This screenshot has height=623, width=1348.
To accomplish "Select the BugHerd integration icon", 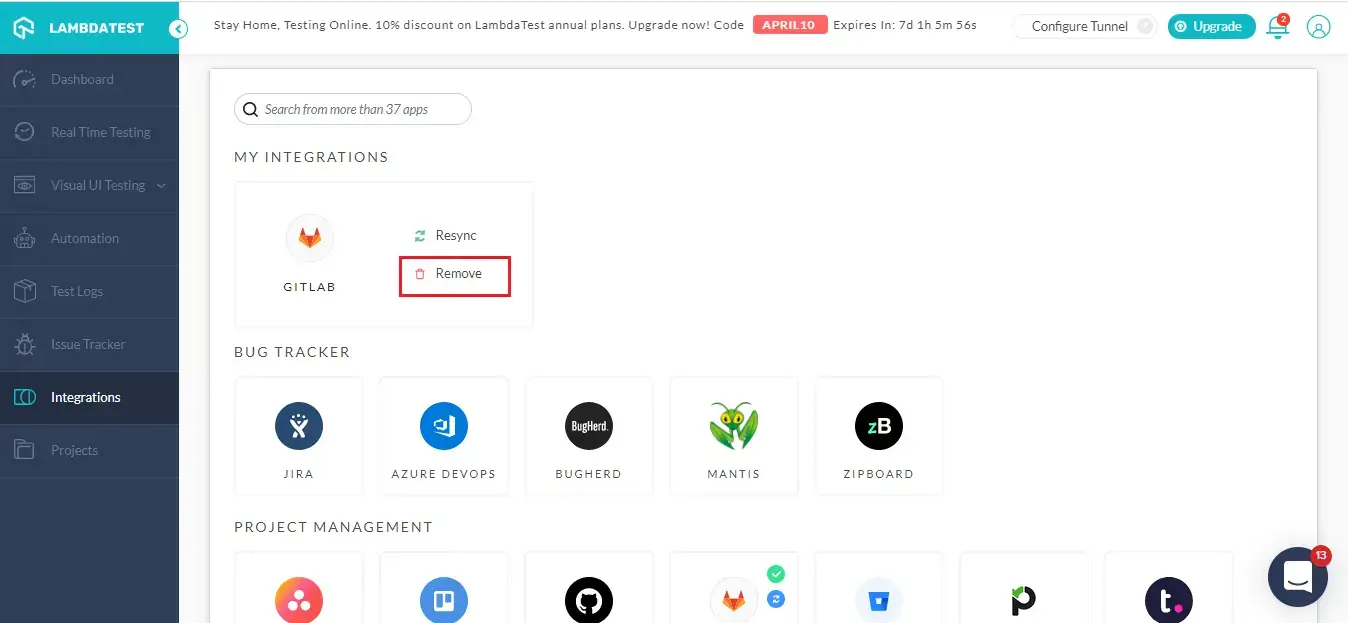I will (588, 427).
